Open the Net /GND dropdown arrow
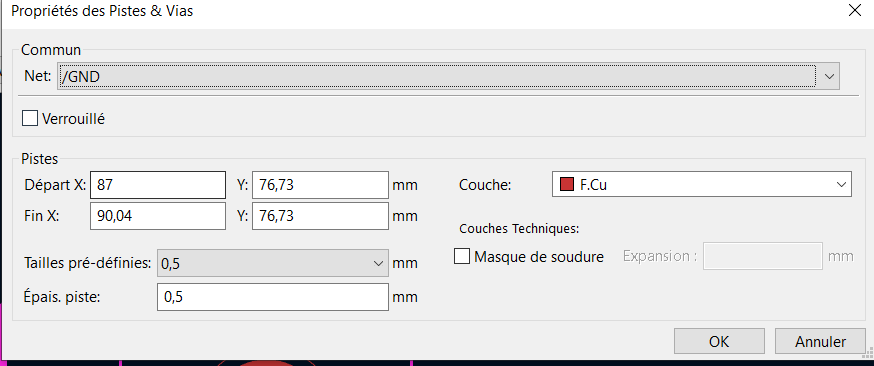Viewport: 874px width, 366px height. point(829,77)
